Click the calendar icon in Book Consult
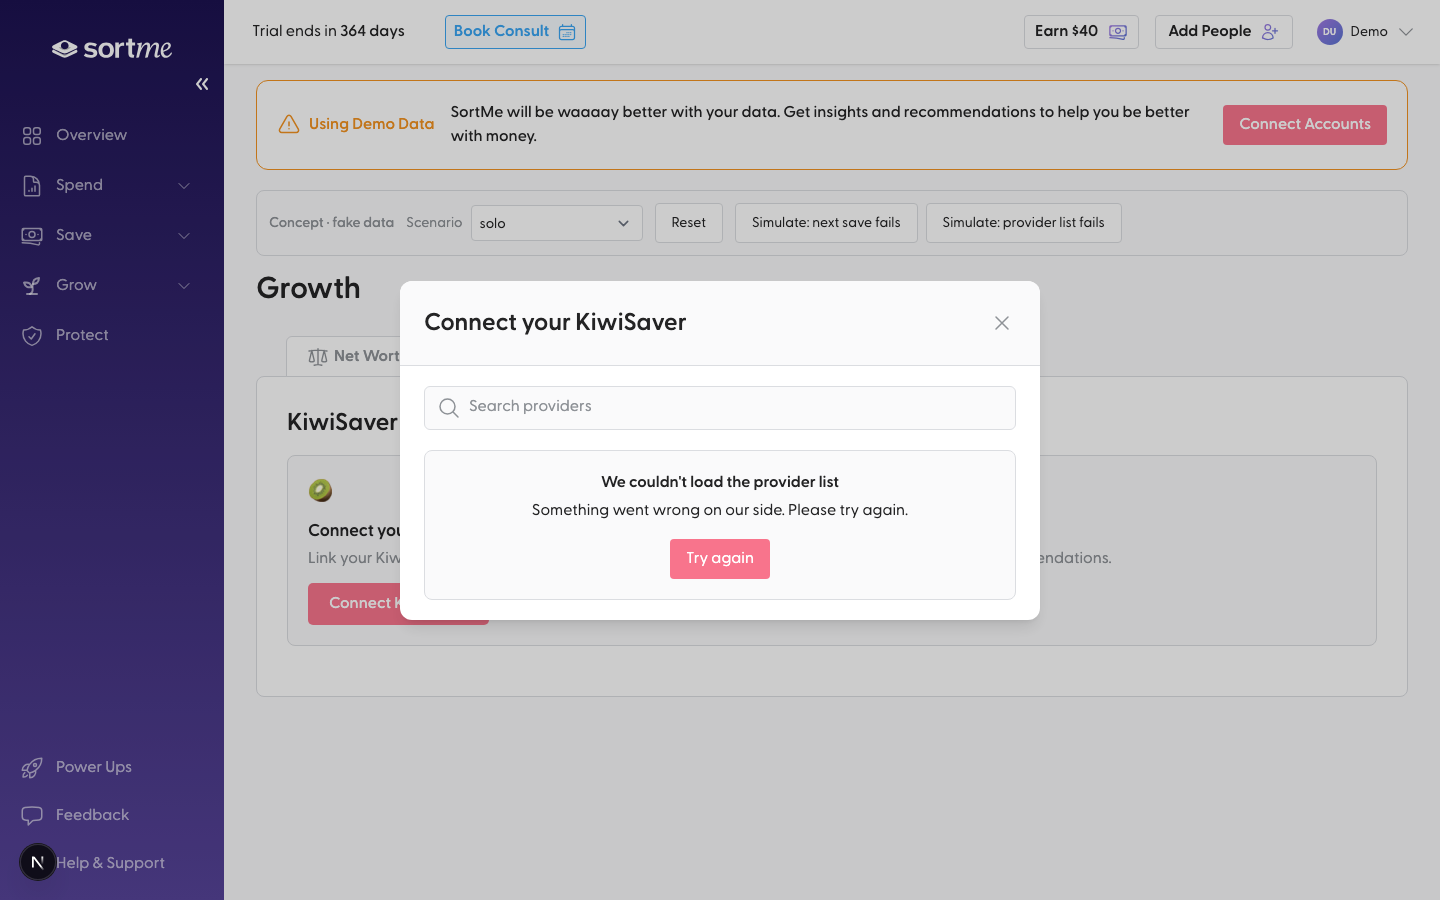The height and width of the screenshot is (900, 1440). click(x=567, y=32)
